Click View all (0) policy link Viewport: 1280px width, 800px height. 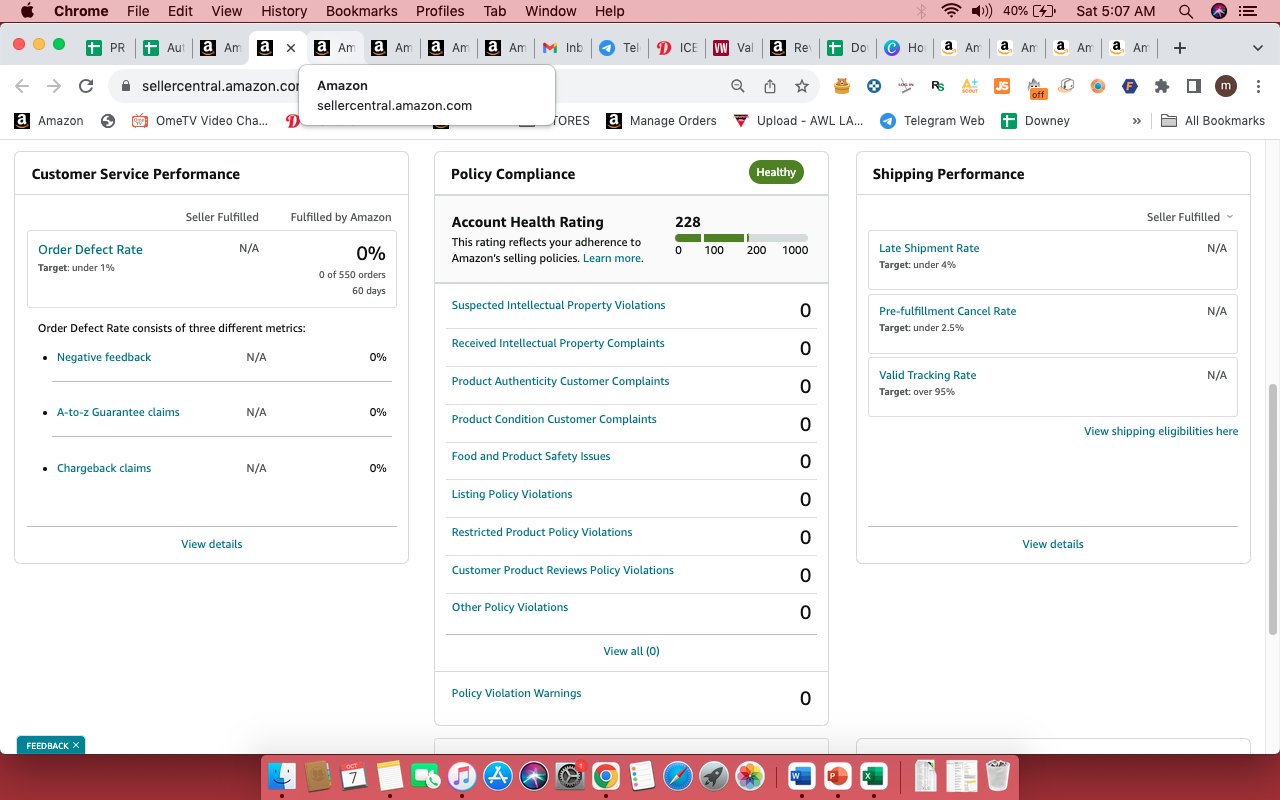coord(631,651)
